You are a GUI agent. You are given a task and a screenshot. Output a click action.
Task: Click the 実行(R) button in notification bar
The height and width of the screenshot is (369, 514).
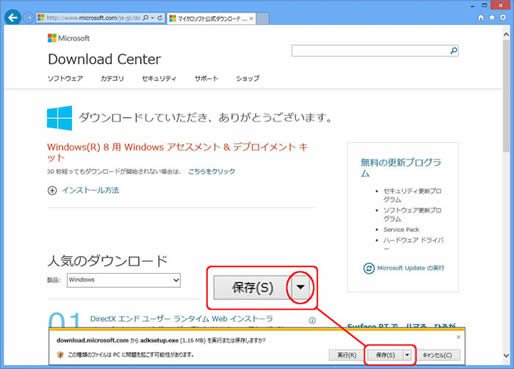pyautogui.click(x=346, y=355)
